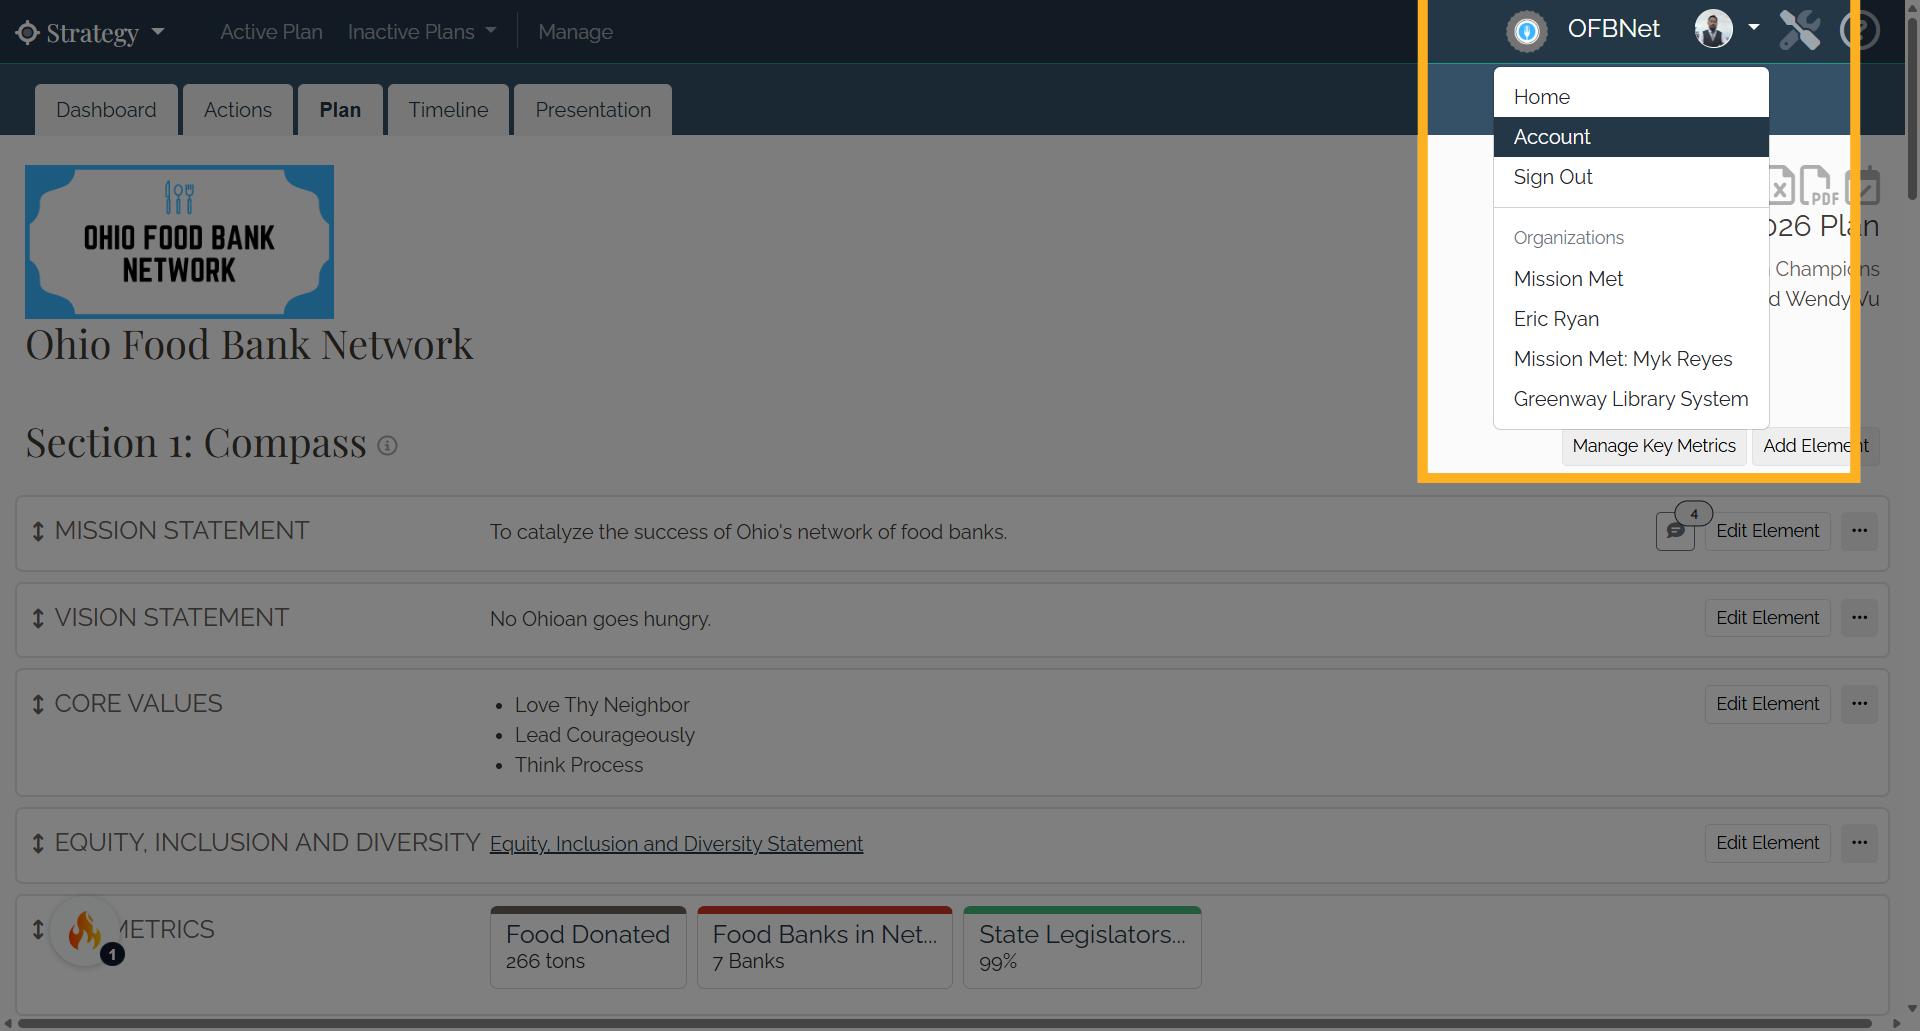Edit the Mission Statement element
Screen dimensions: 1920x1031
[1767, 531]
